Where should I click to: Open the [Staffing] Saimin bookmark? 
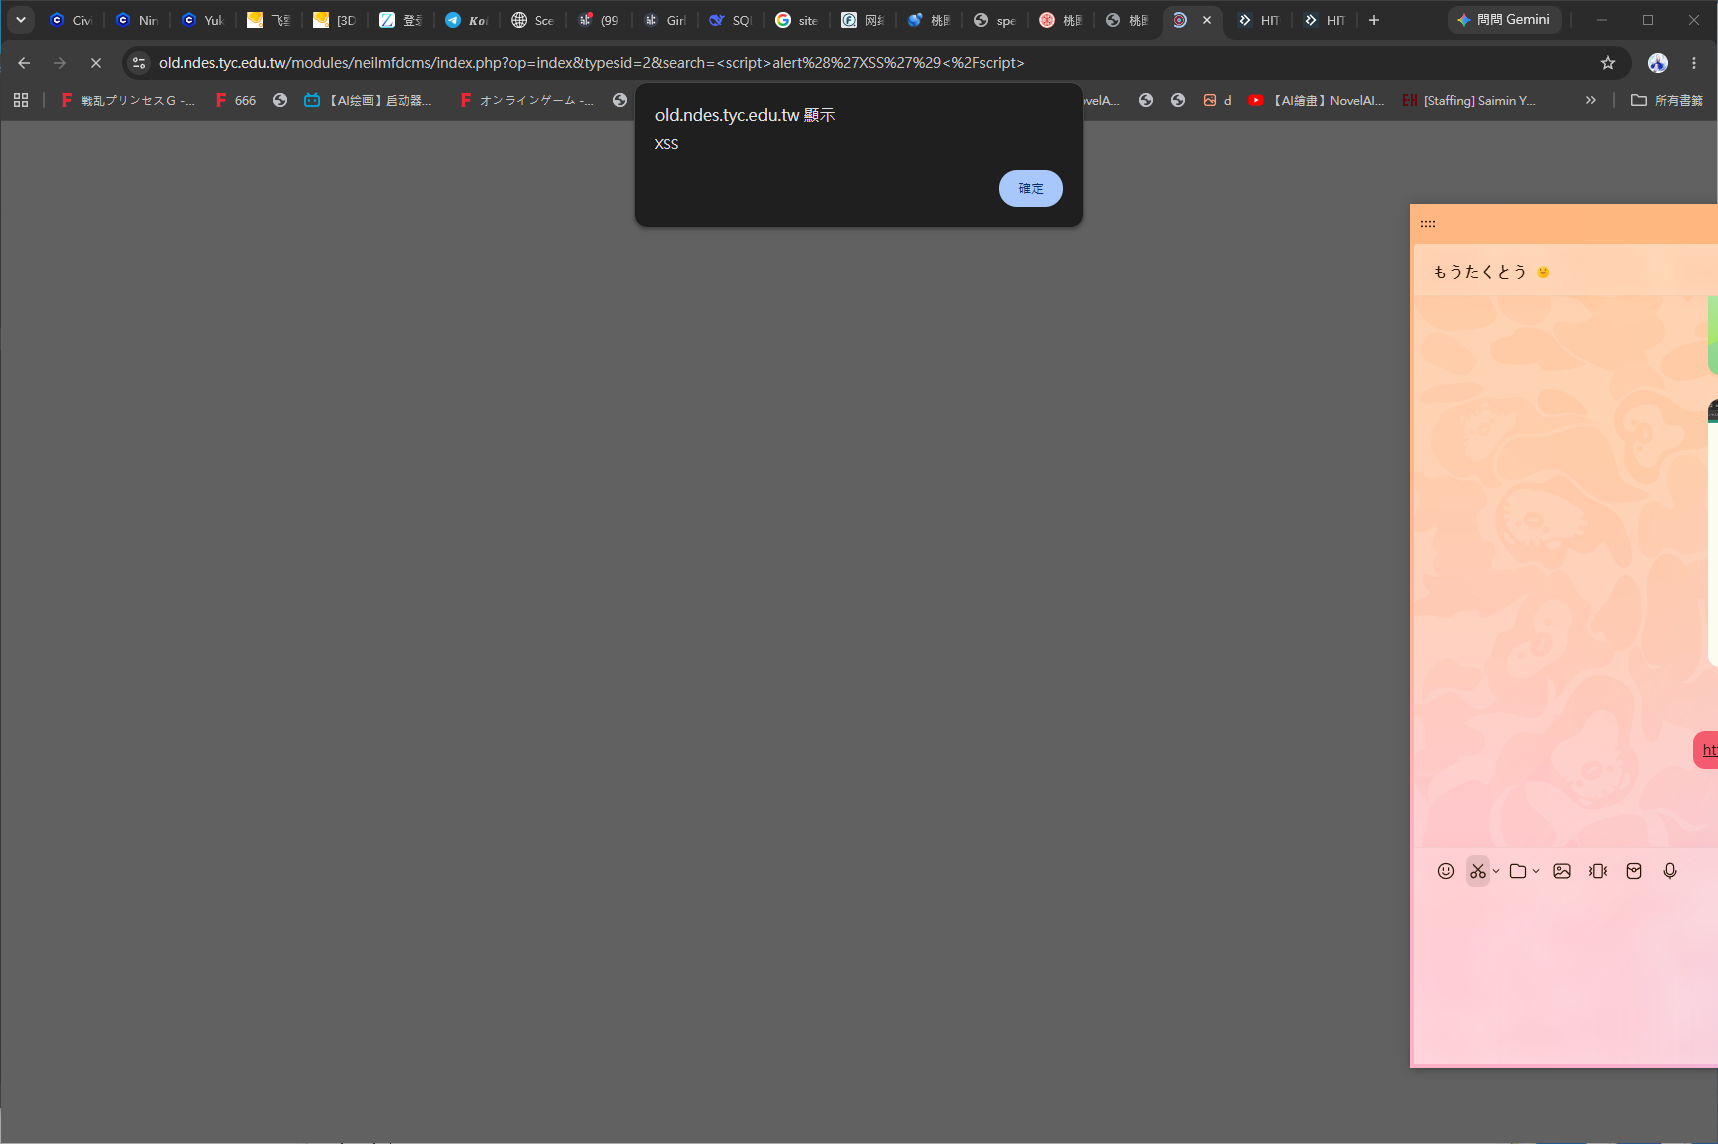(1469, 100)
